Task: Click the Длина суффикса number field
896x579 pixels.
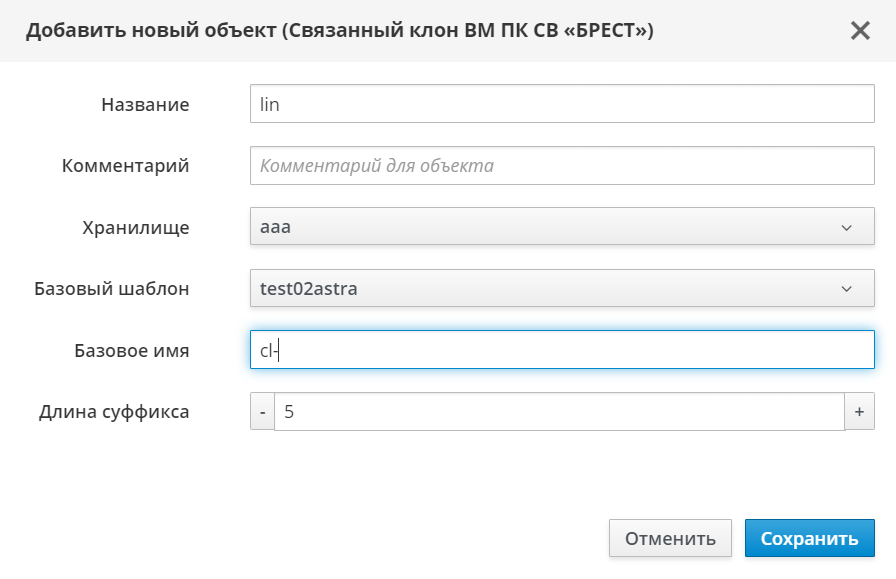Action: [560, 412]
